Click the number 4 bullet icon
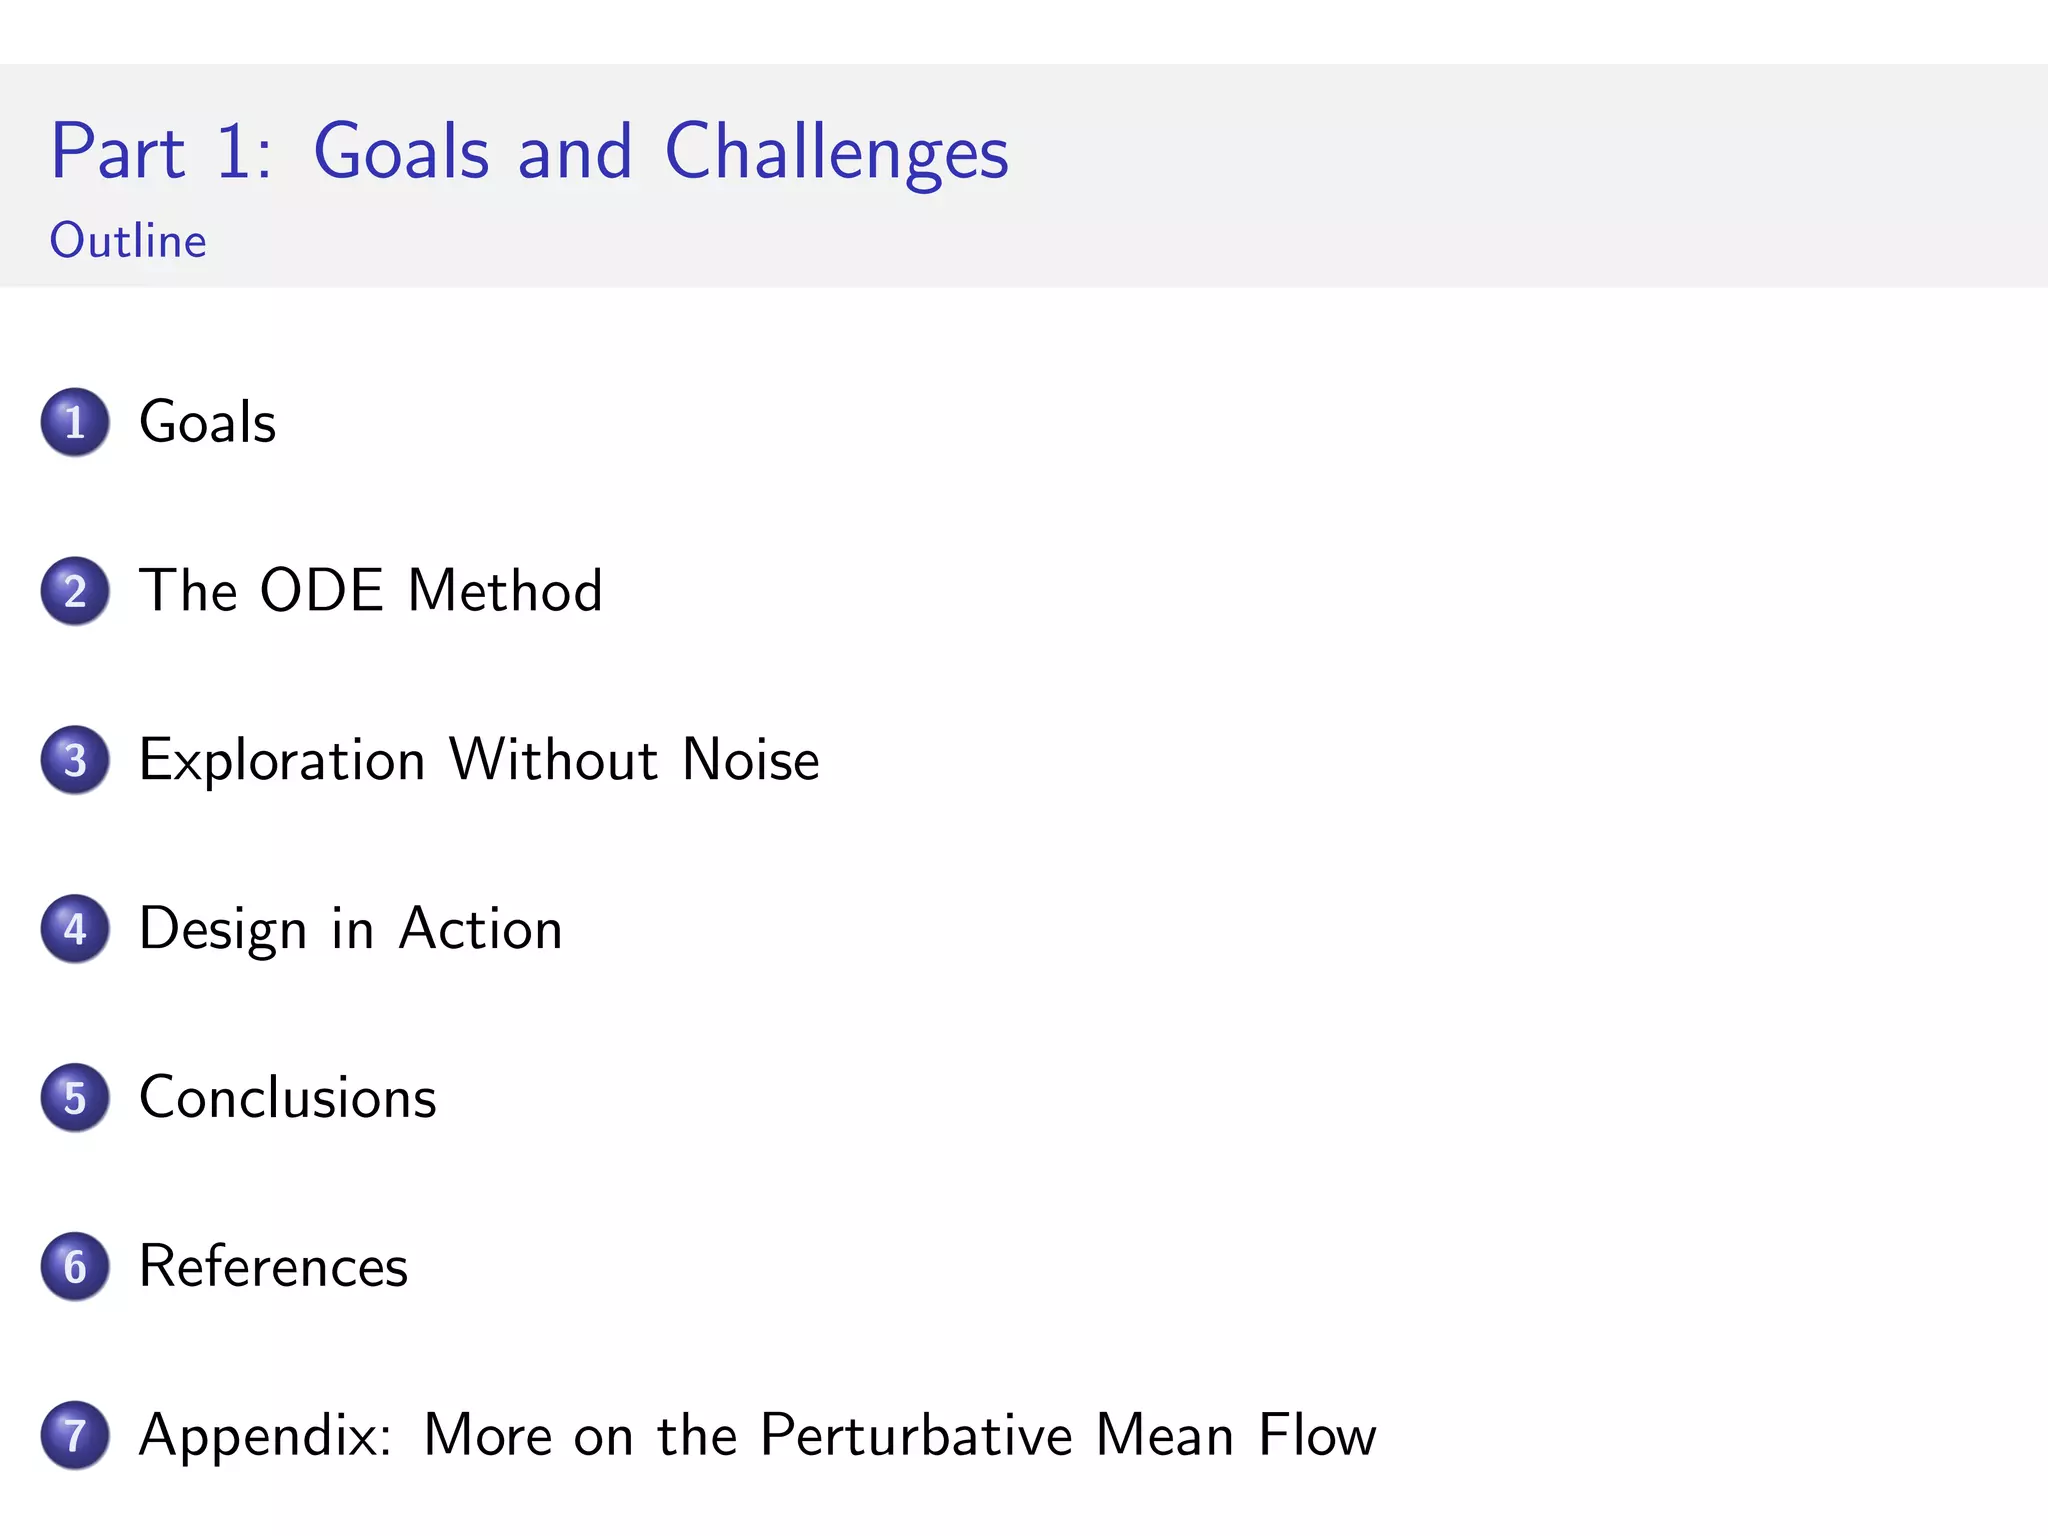Viewport: 2048px width, 1536px height. pos(75,929)
